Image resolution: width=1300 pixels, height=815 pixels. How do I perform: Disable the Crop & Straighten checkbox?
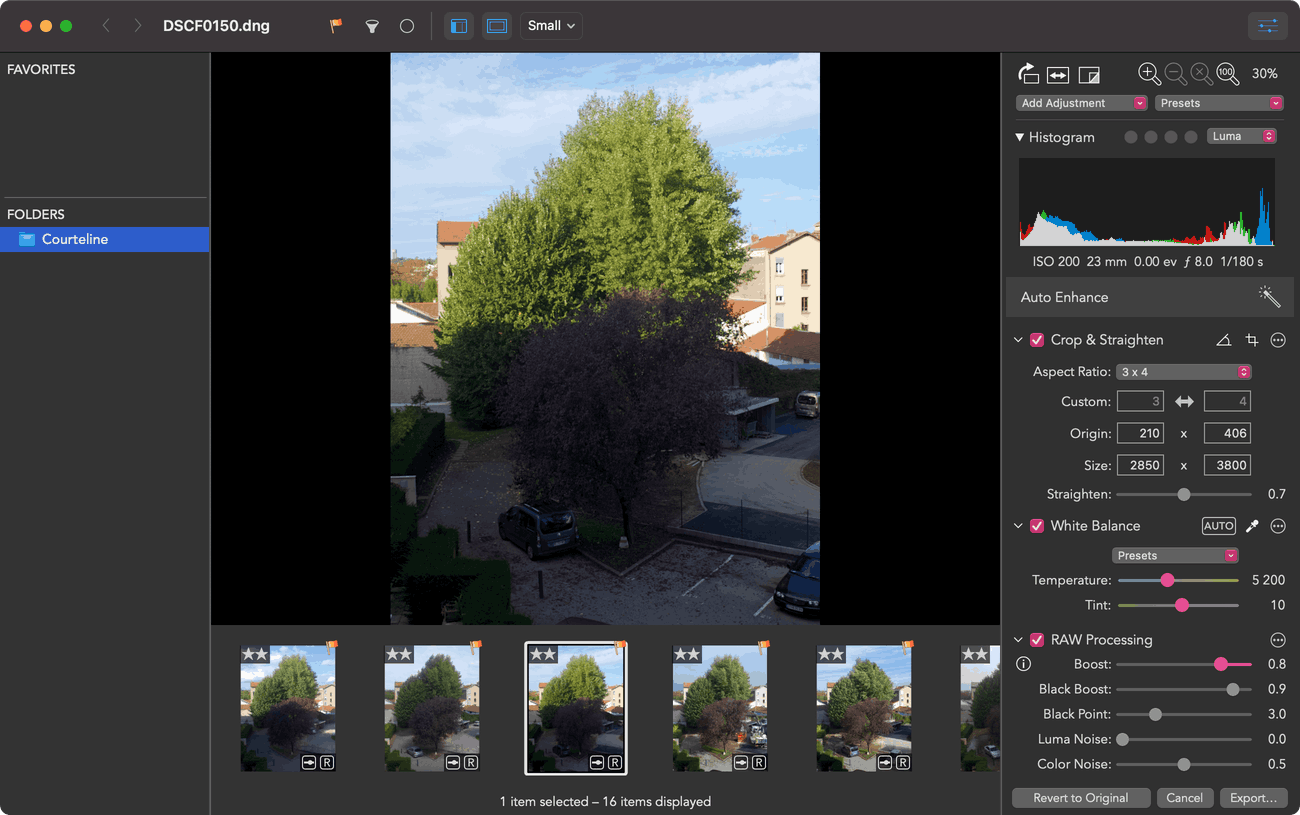click(1037, 340)
